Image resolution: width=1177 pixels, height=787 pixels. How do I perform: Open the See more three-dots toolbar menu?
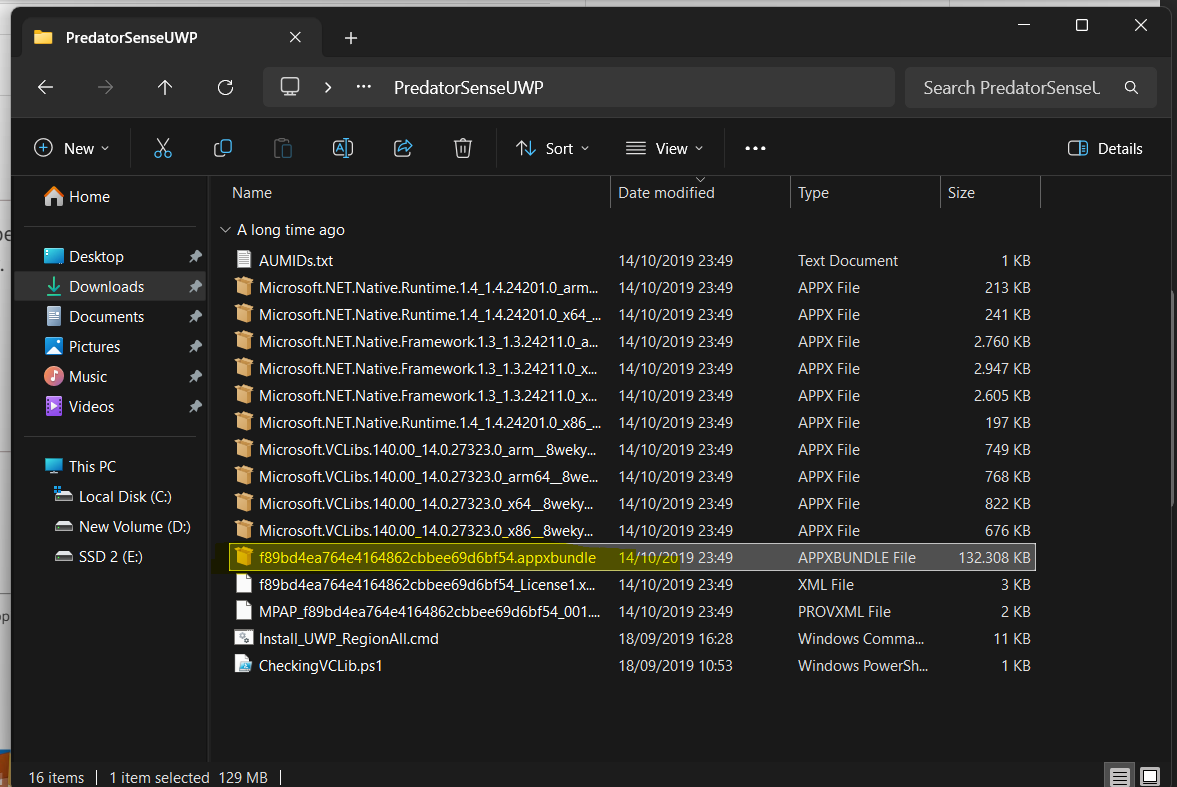pos(755,148)
